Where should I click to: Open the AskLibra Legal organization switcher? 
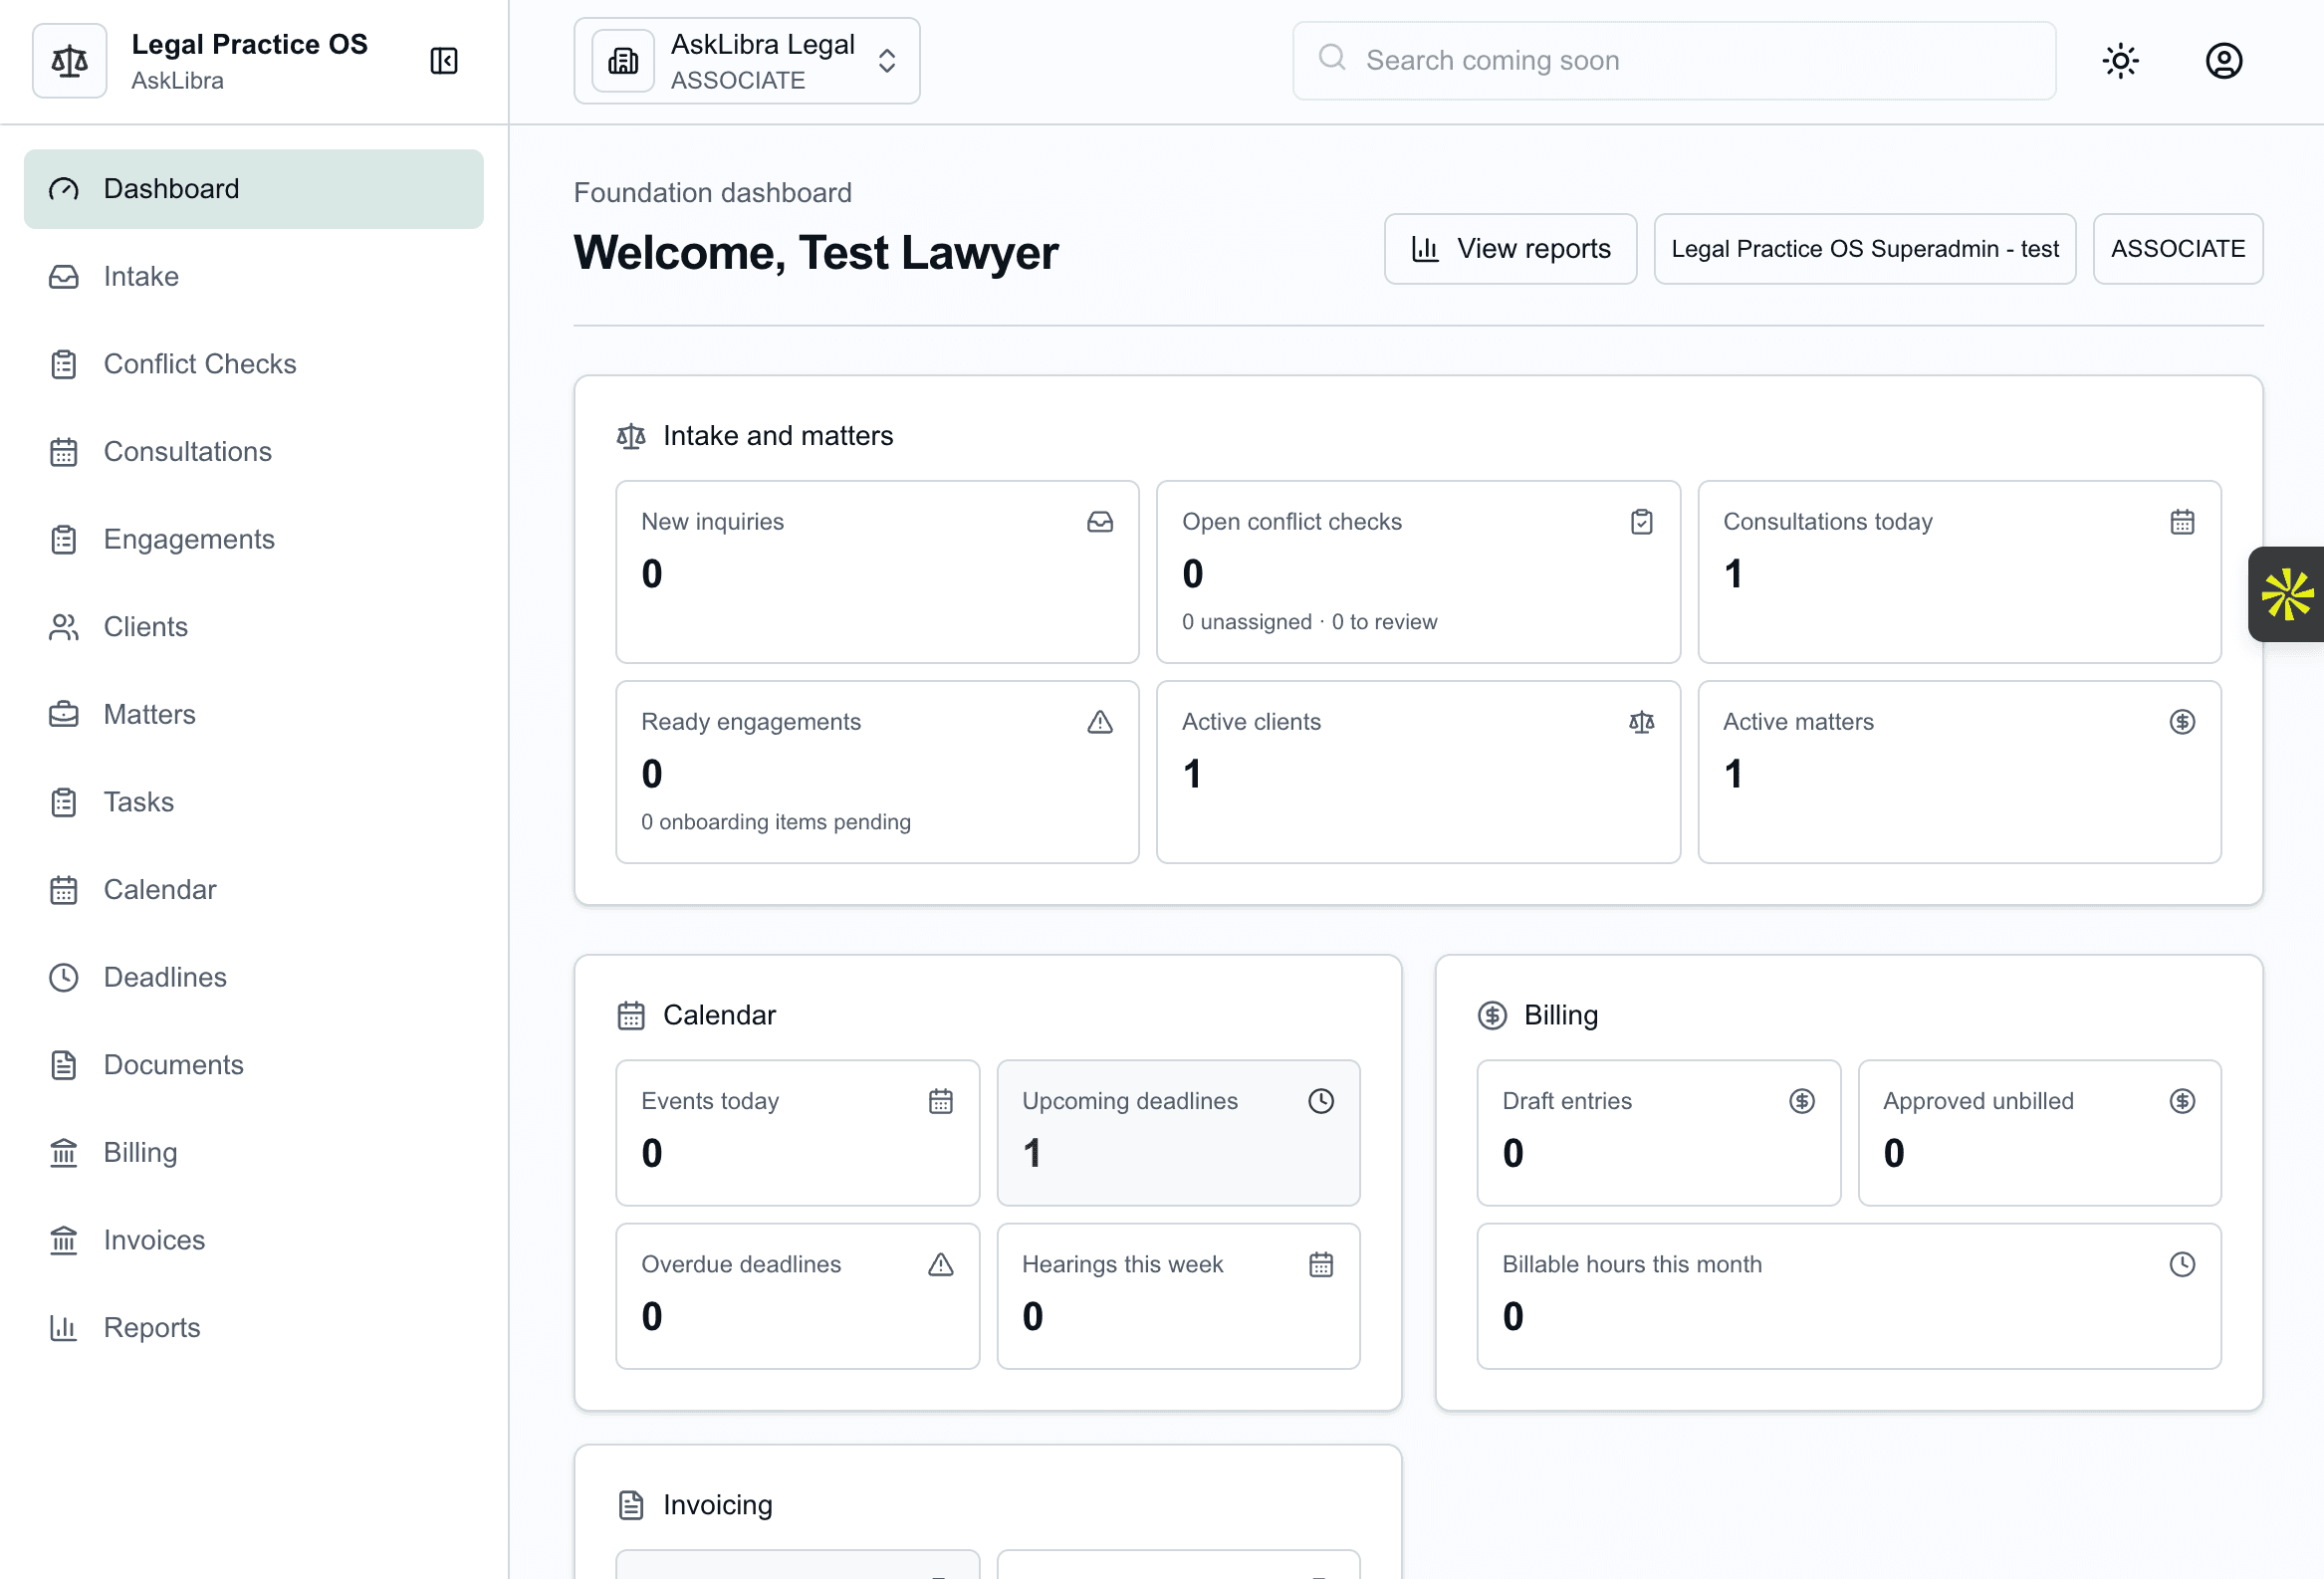(x=746, y=61)
